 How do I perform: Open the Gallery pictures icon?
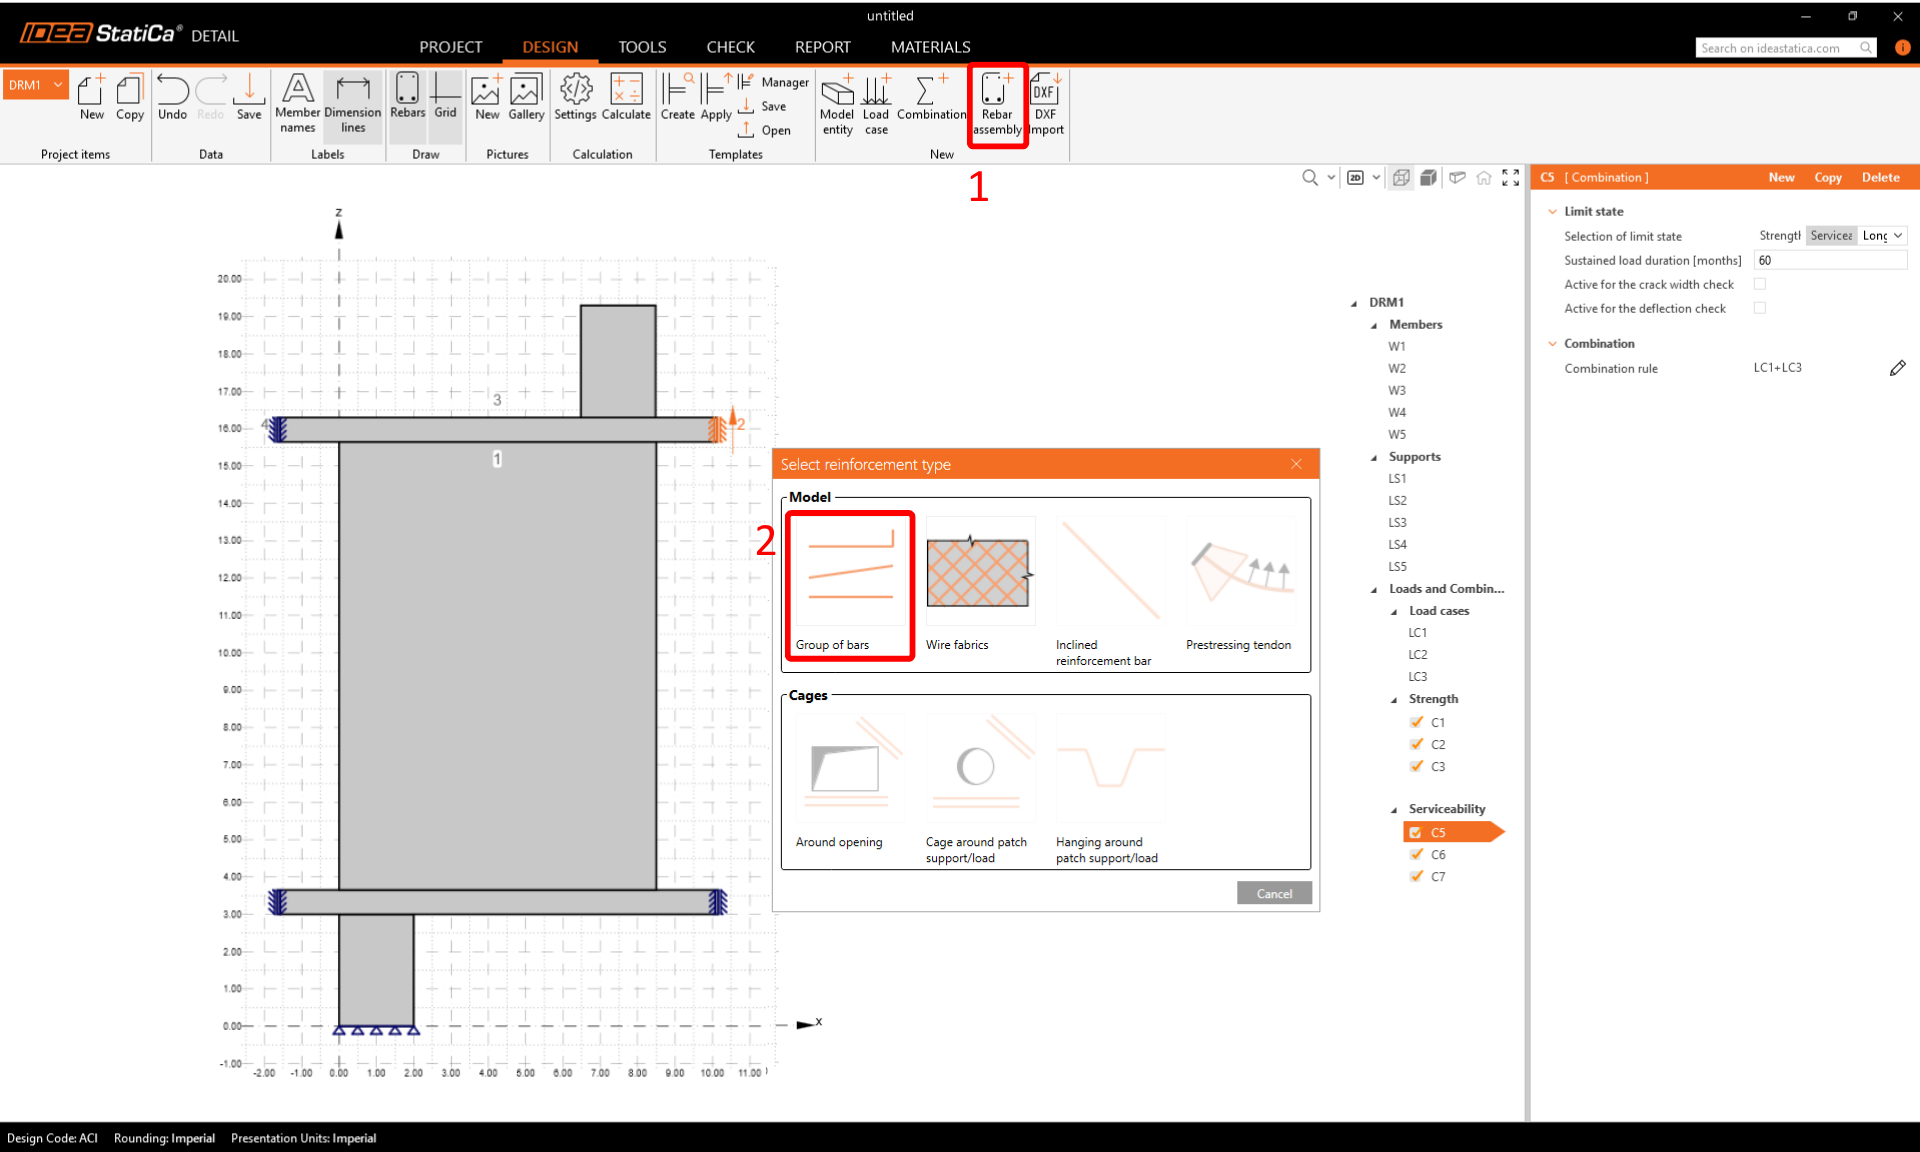tap(526, 98)
